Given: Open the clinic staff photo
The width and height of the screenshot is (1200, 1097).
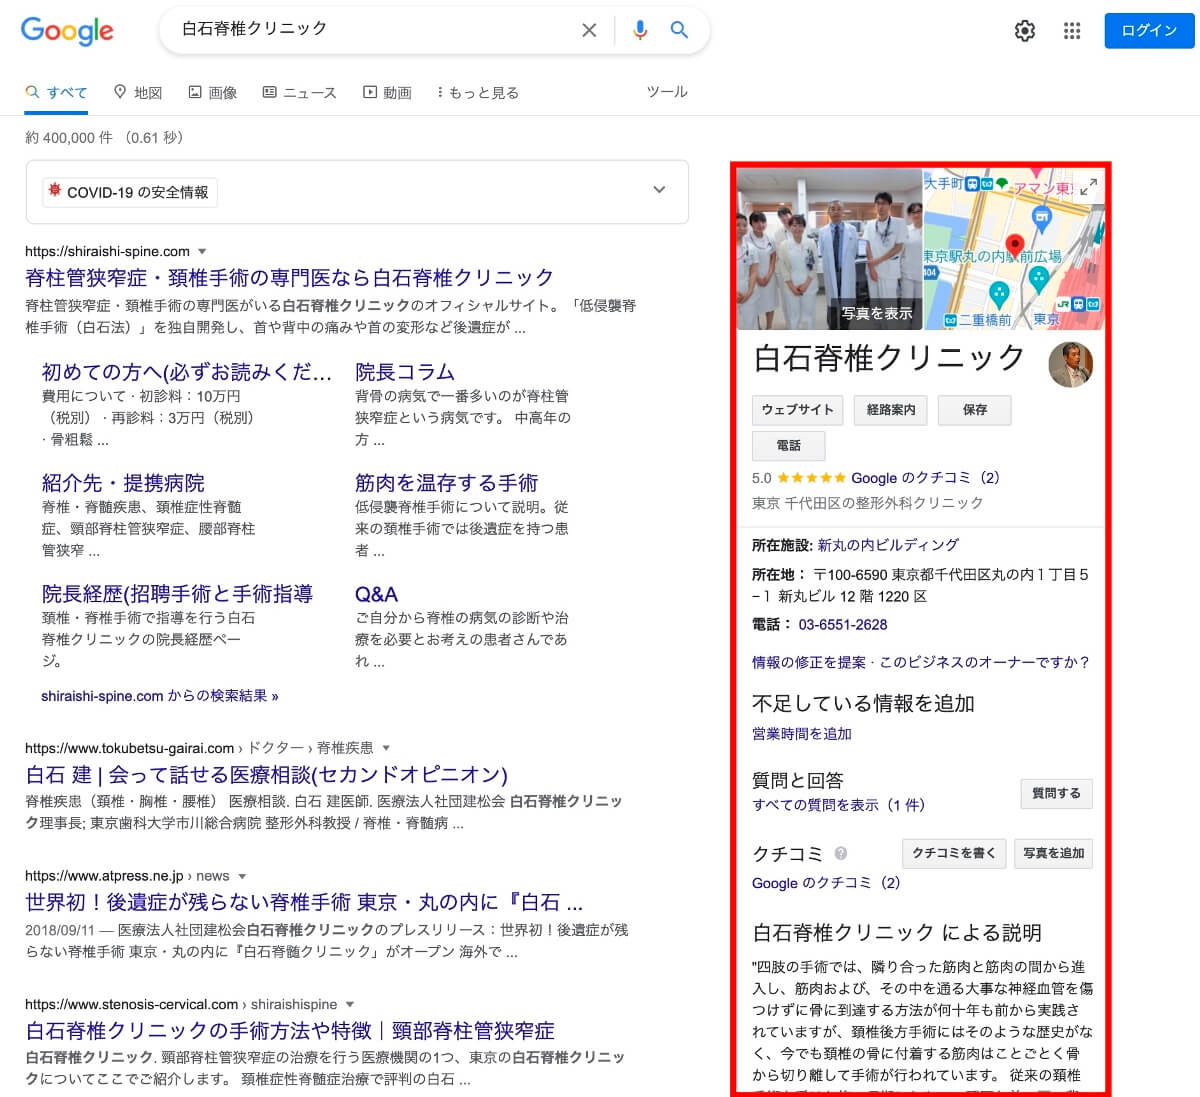Looking at the screenshot, I should pyautogui.click(x=829, y=248).
